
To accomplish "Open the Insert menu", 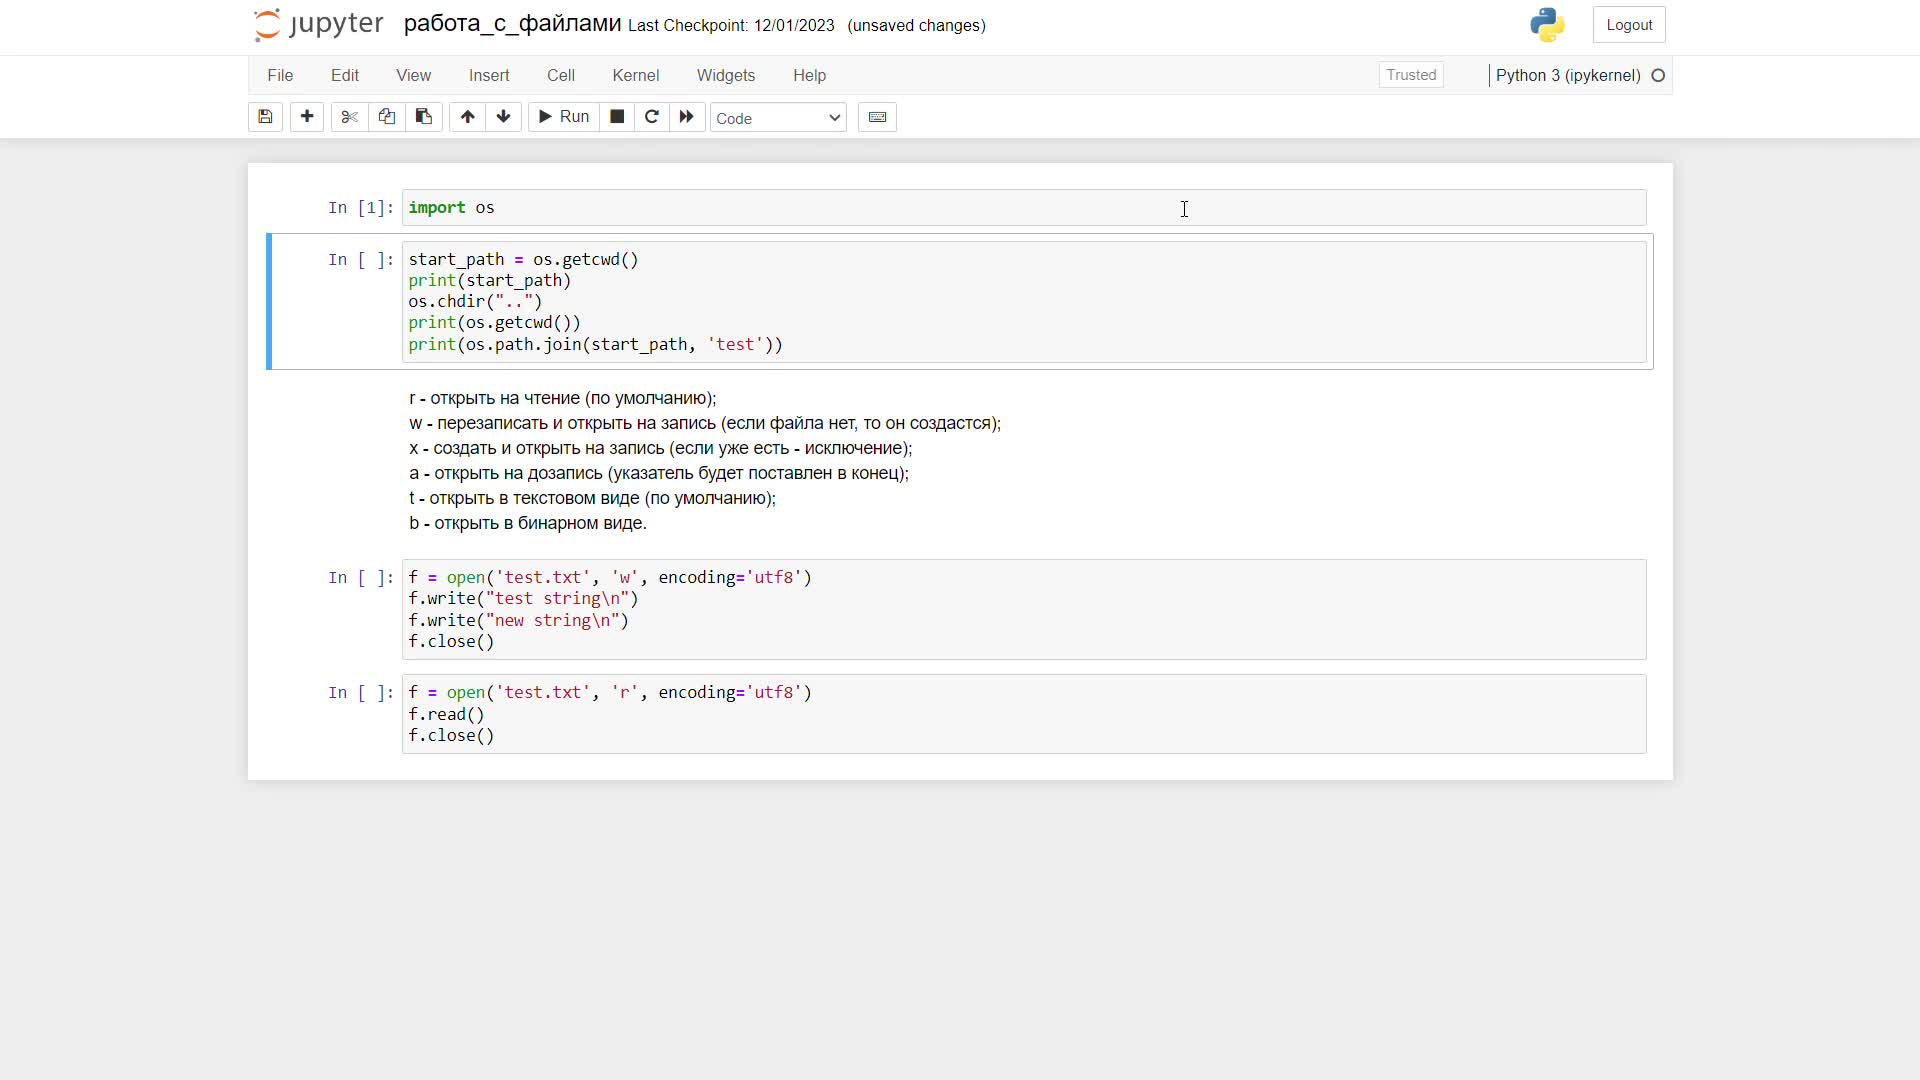I will point(489,76).
